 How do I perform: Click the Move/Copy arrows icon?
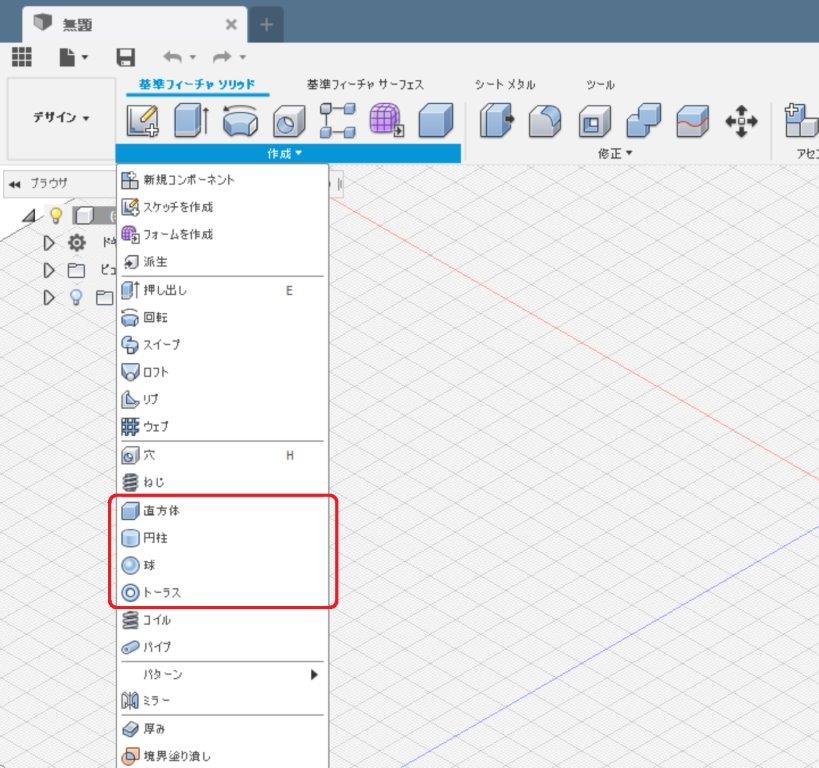741,122
